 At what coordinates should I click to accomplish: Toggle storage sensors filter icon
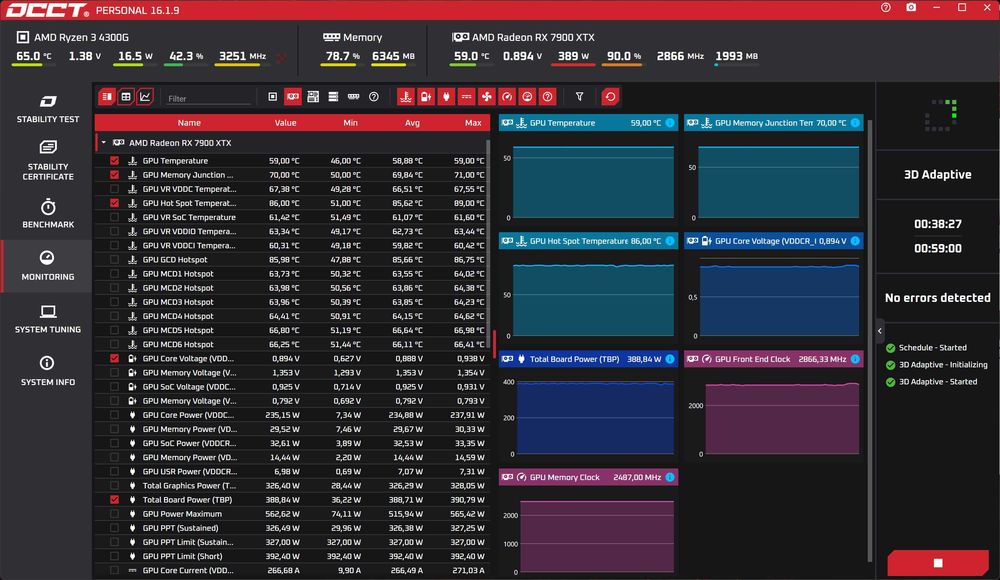(333, 97)
